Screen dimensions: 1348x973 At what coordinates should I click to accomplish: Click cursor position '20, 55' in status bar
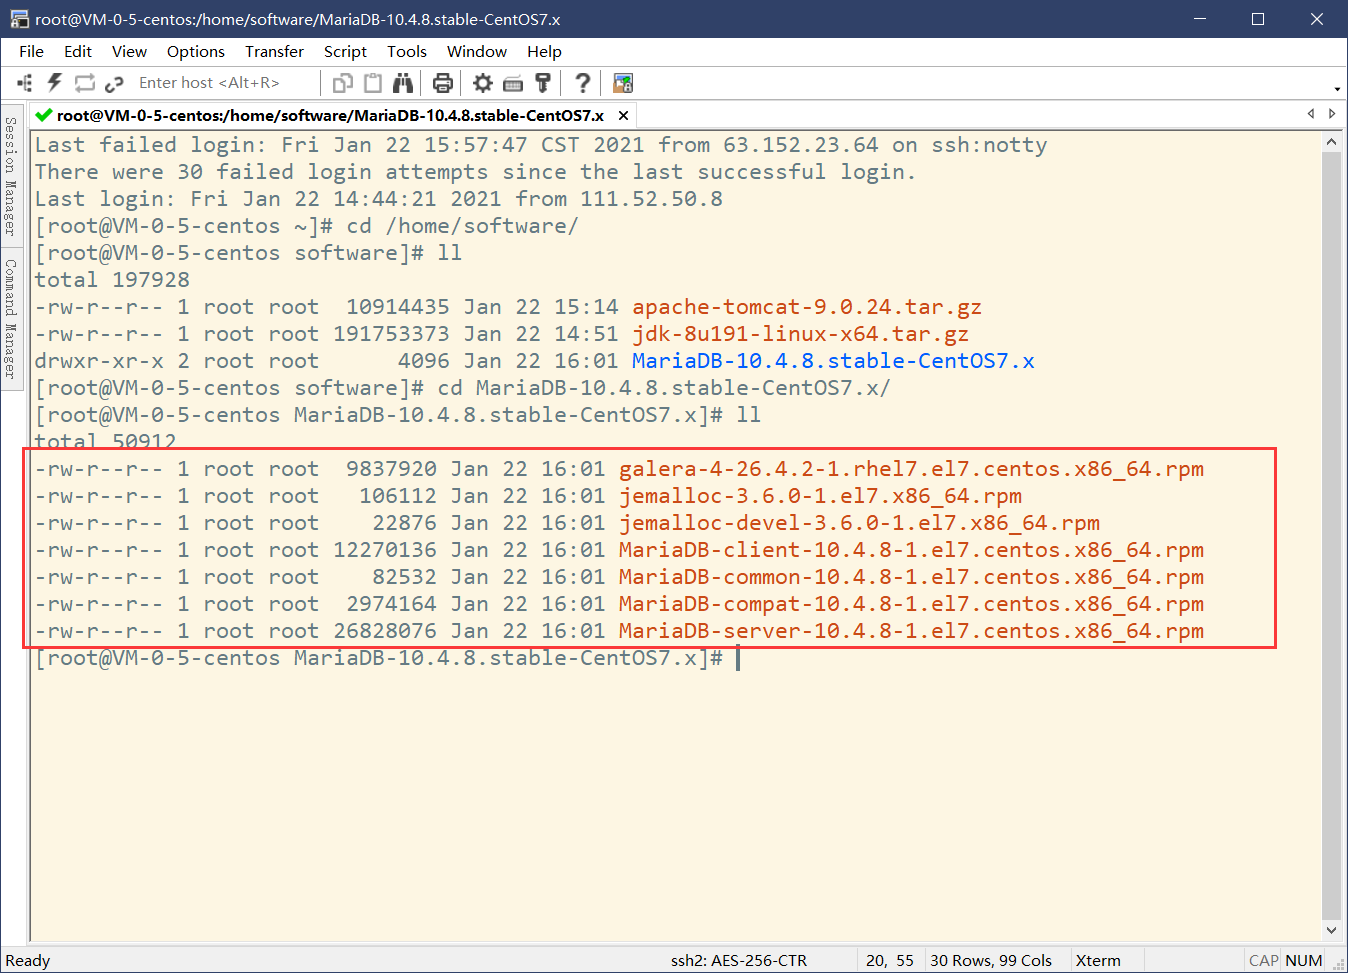pos(890,960)
